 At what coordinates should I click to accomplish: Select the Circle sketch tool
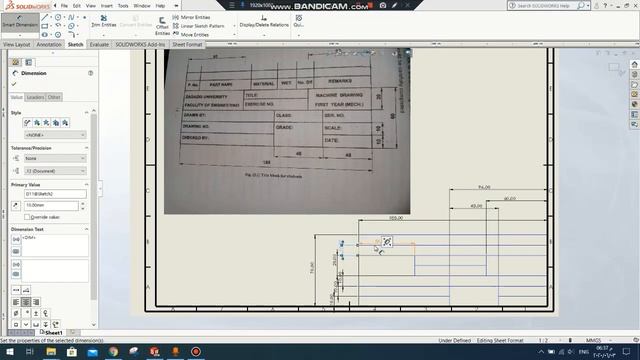(x=58, y=17)
